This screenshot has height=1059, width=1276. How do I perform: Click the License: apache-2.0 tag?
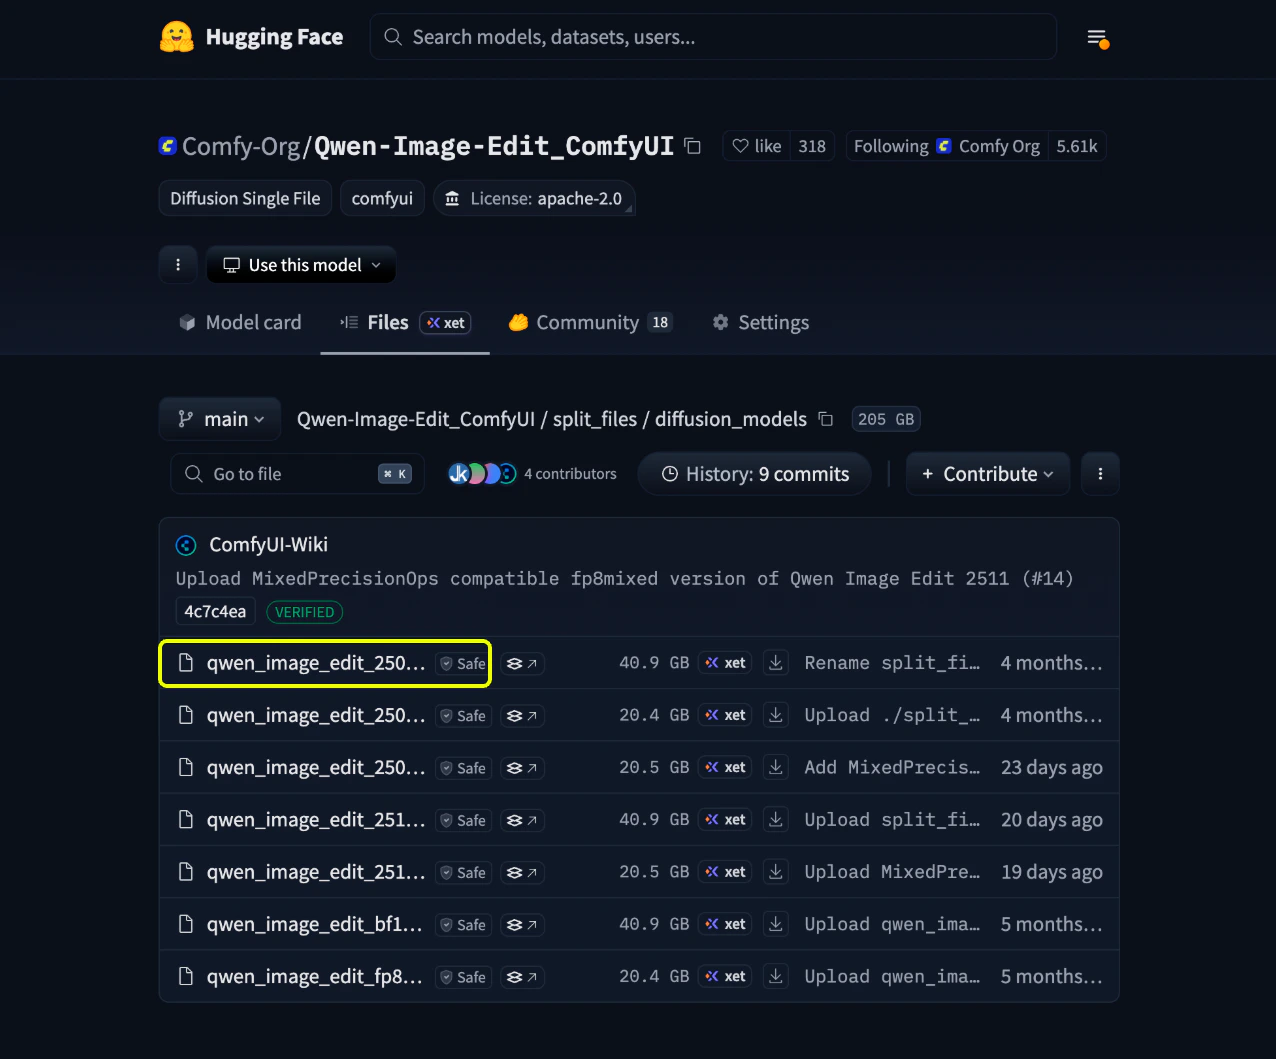534,198
